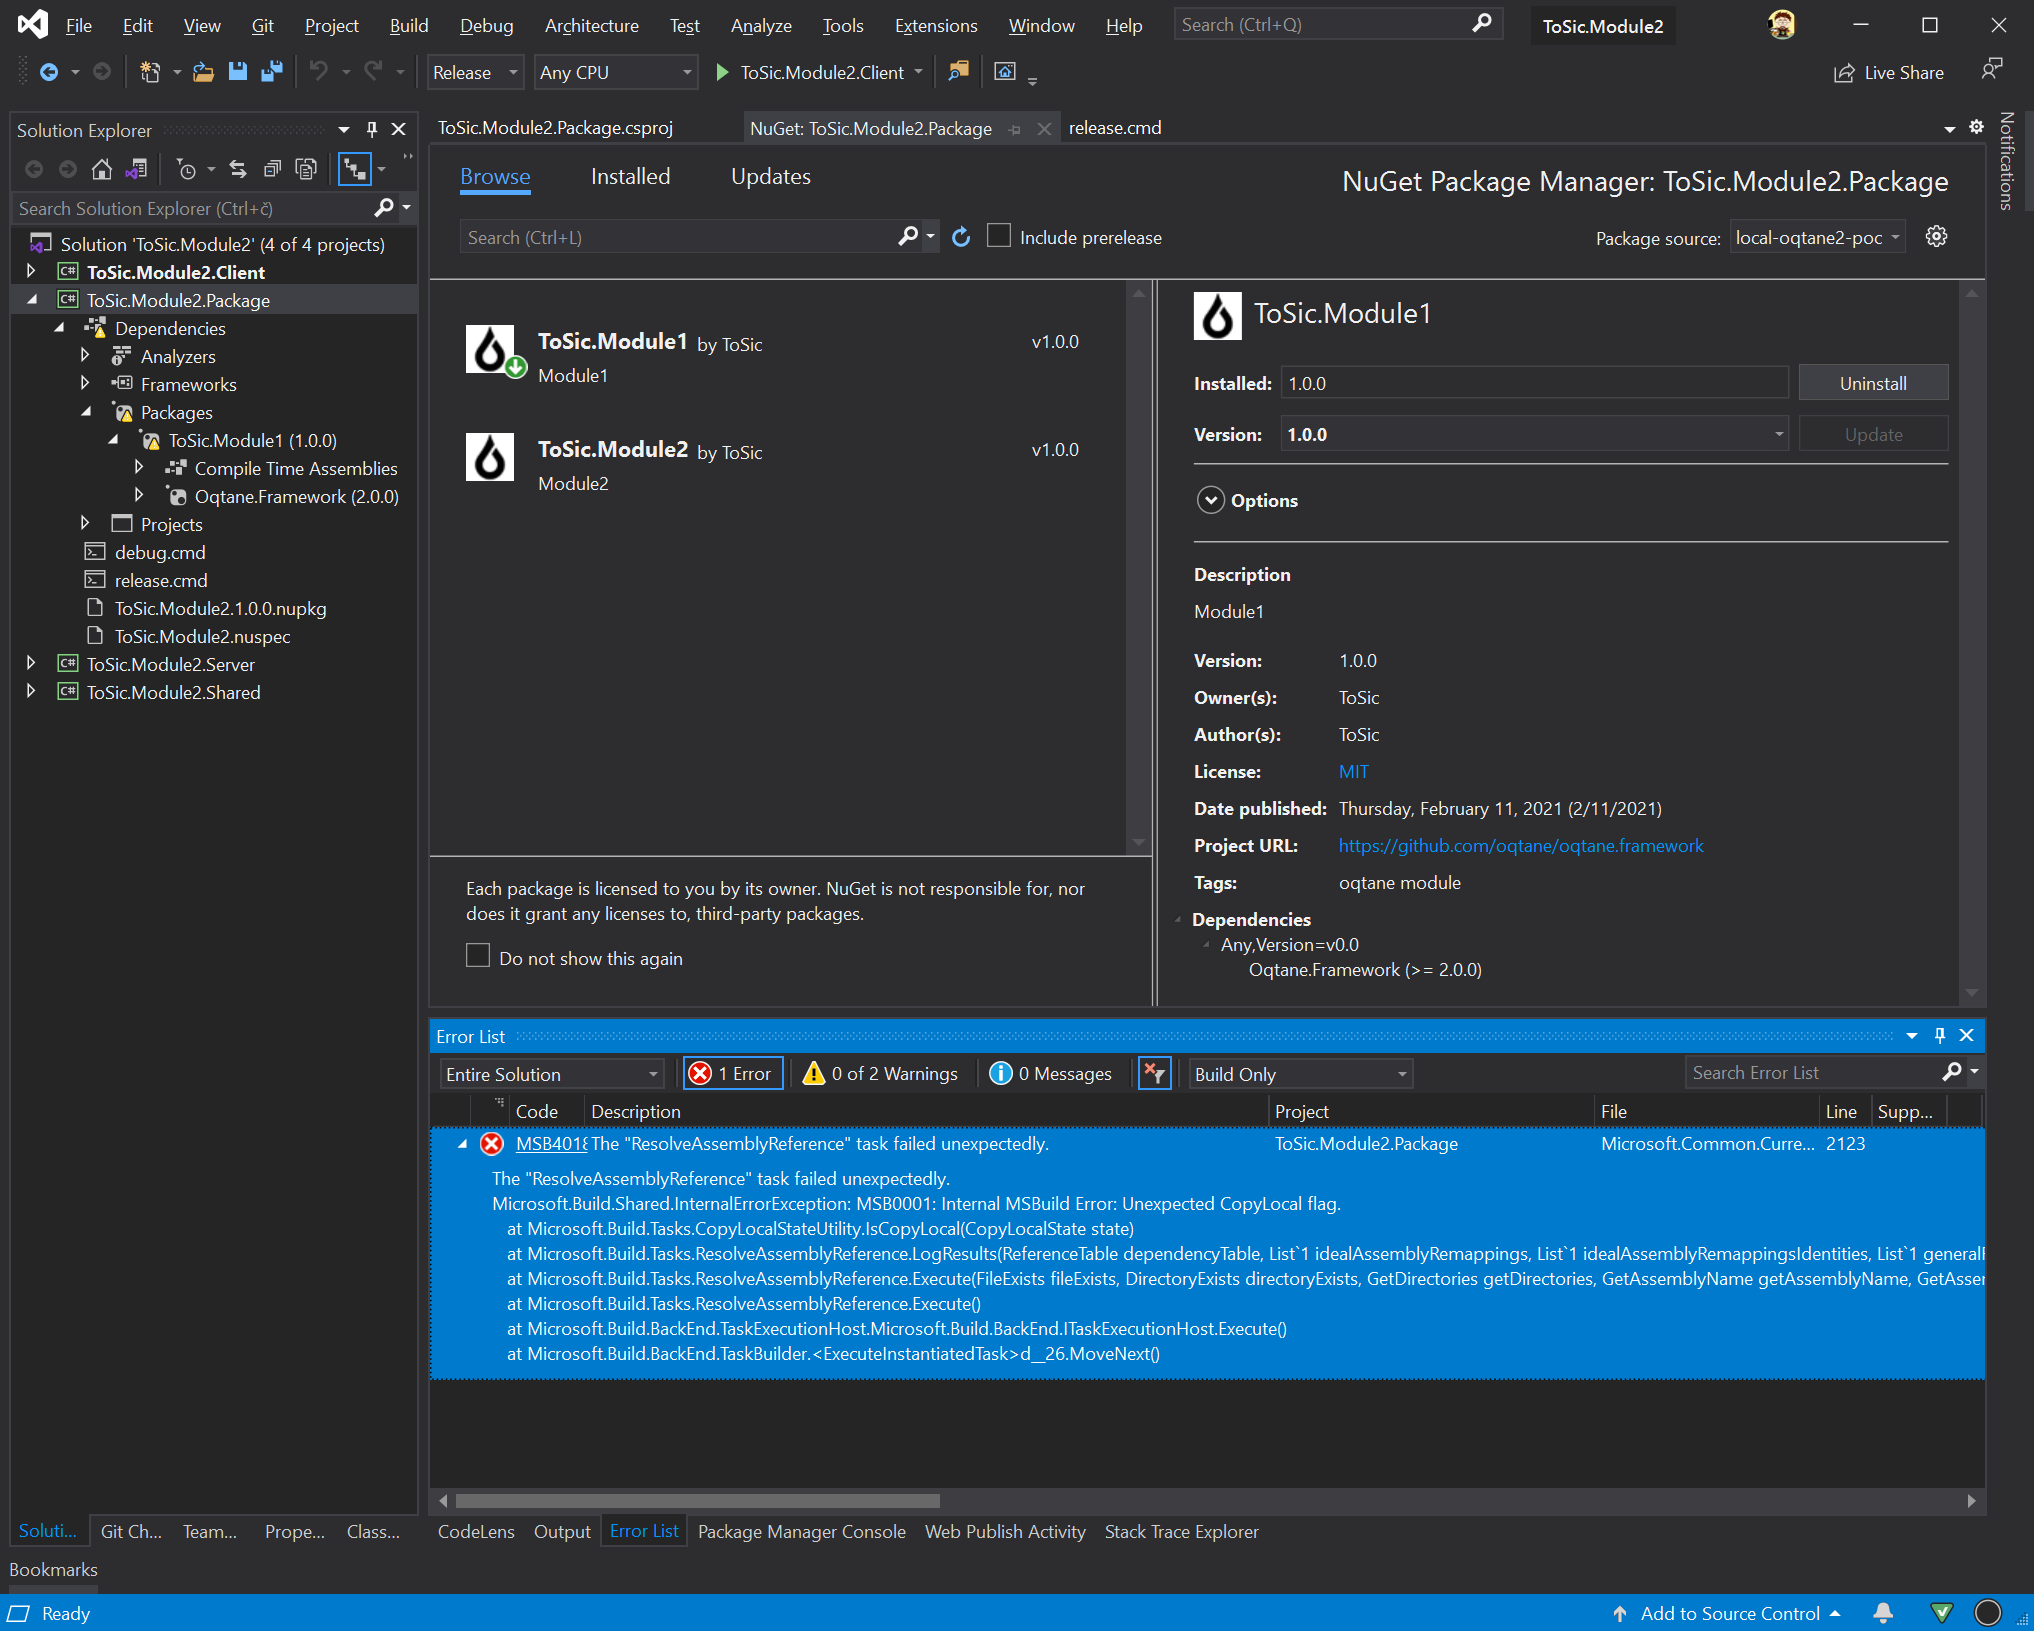
Task: Click the Home icon in Solution Explorer
Action: 102,169
